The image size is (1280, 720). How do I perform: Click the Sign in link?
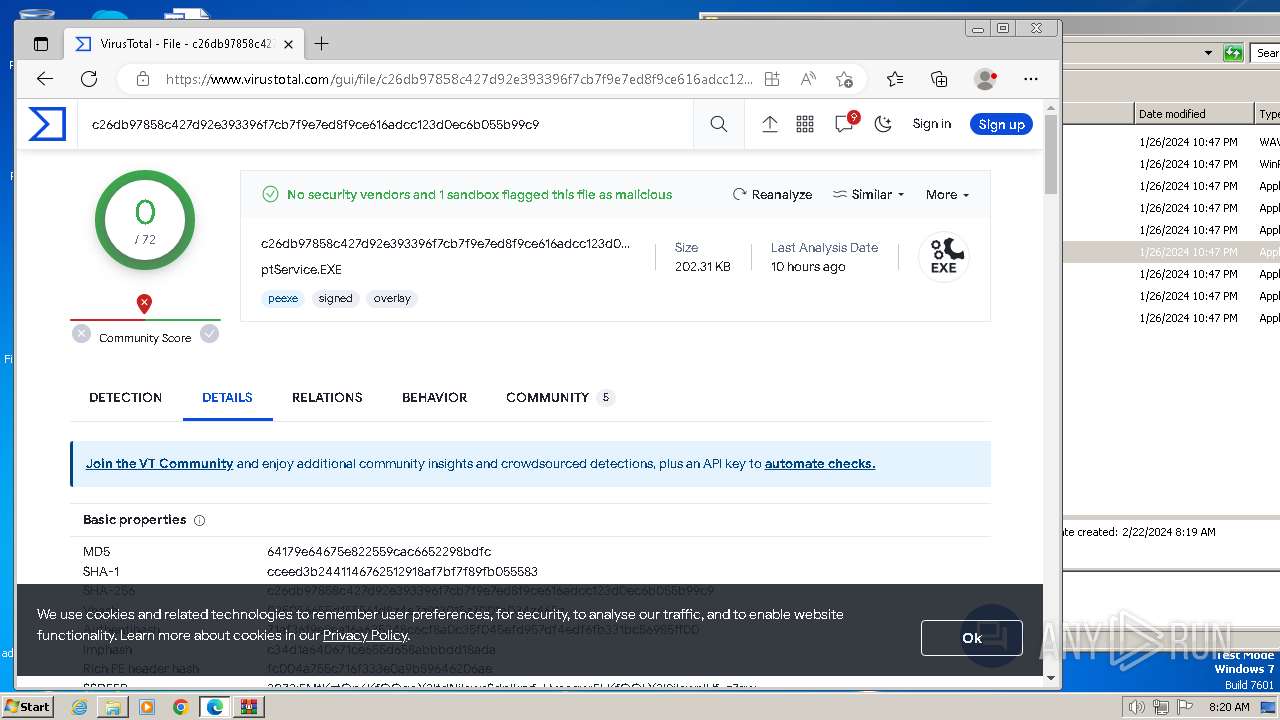[x=931, y=124]
